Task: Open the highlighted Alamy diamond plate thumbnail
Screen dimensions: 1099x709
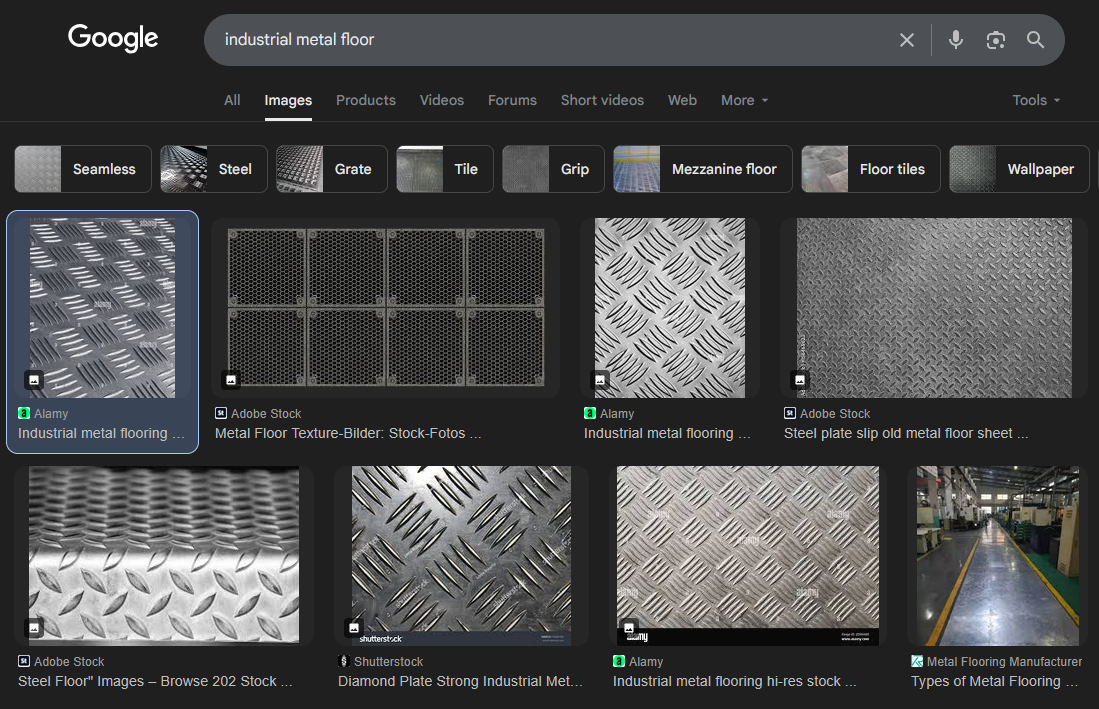Action: (102, 308)
